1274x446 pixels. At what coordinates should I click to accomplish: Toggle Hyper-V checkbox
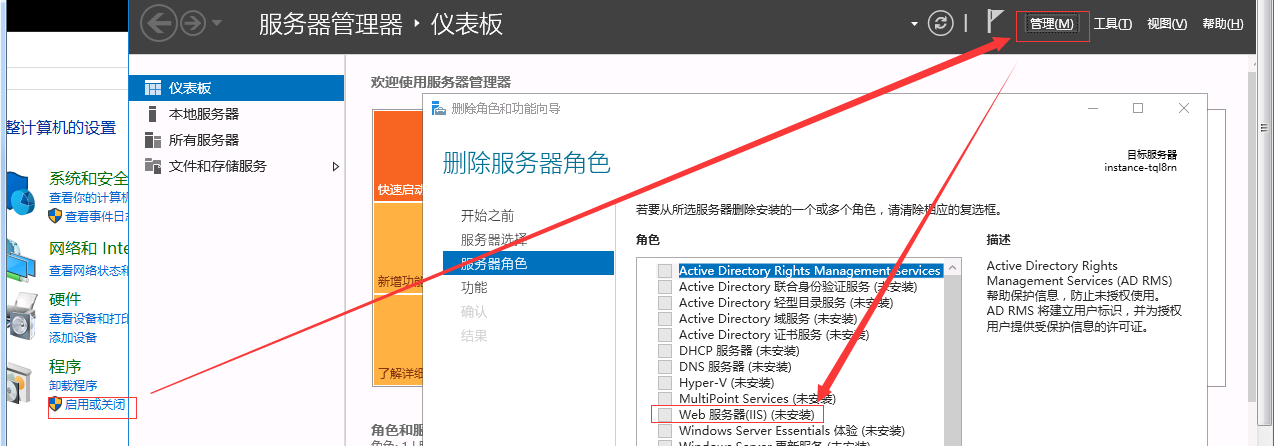coord(665,383)
